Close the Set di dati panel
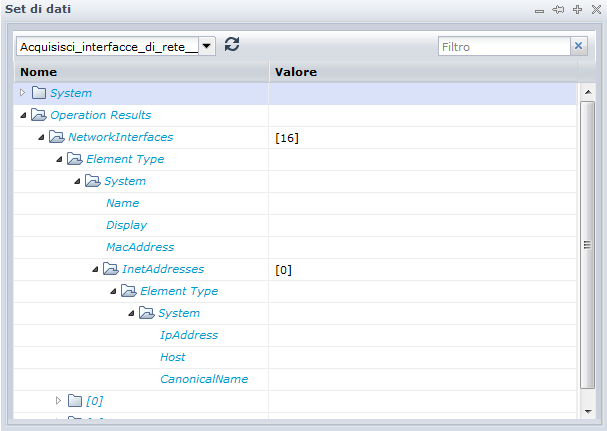This screenshot has width=607, height=431. pyautogui.click(x=596, y=10)
